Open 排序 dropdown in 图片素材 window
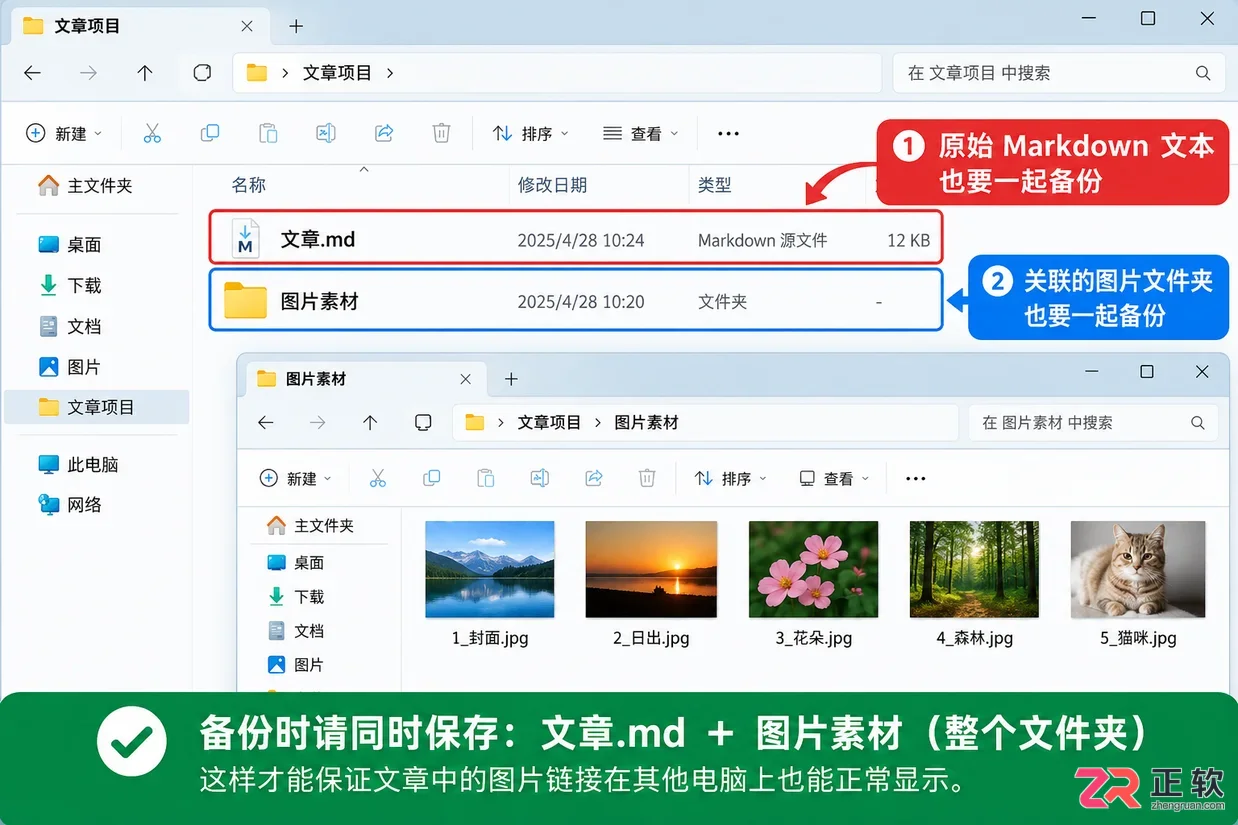 point(730,478)
